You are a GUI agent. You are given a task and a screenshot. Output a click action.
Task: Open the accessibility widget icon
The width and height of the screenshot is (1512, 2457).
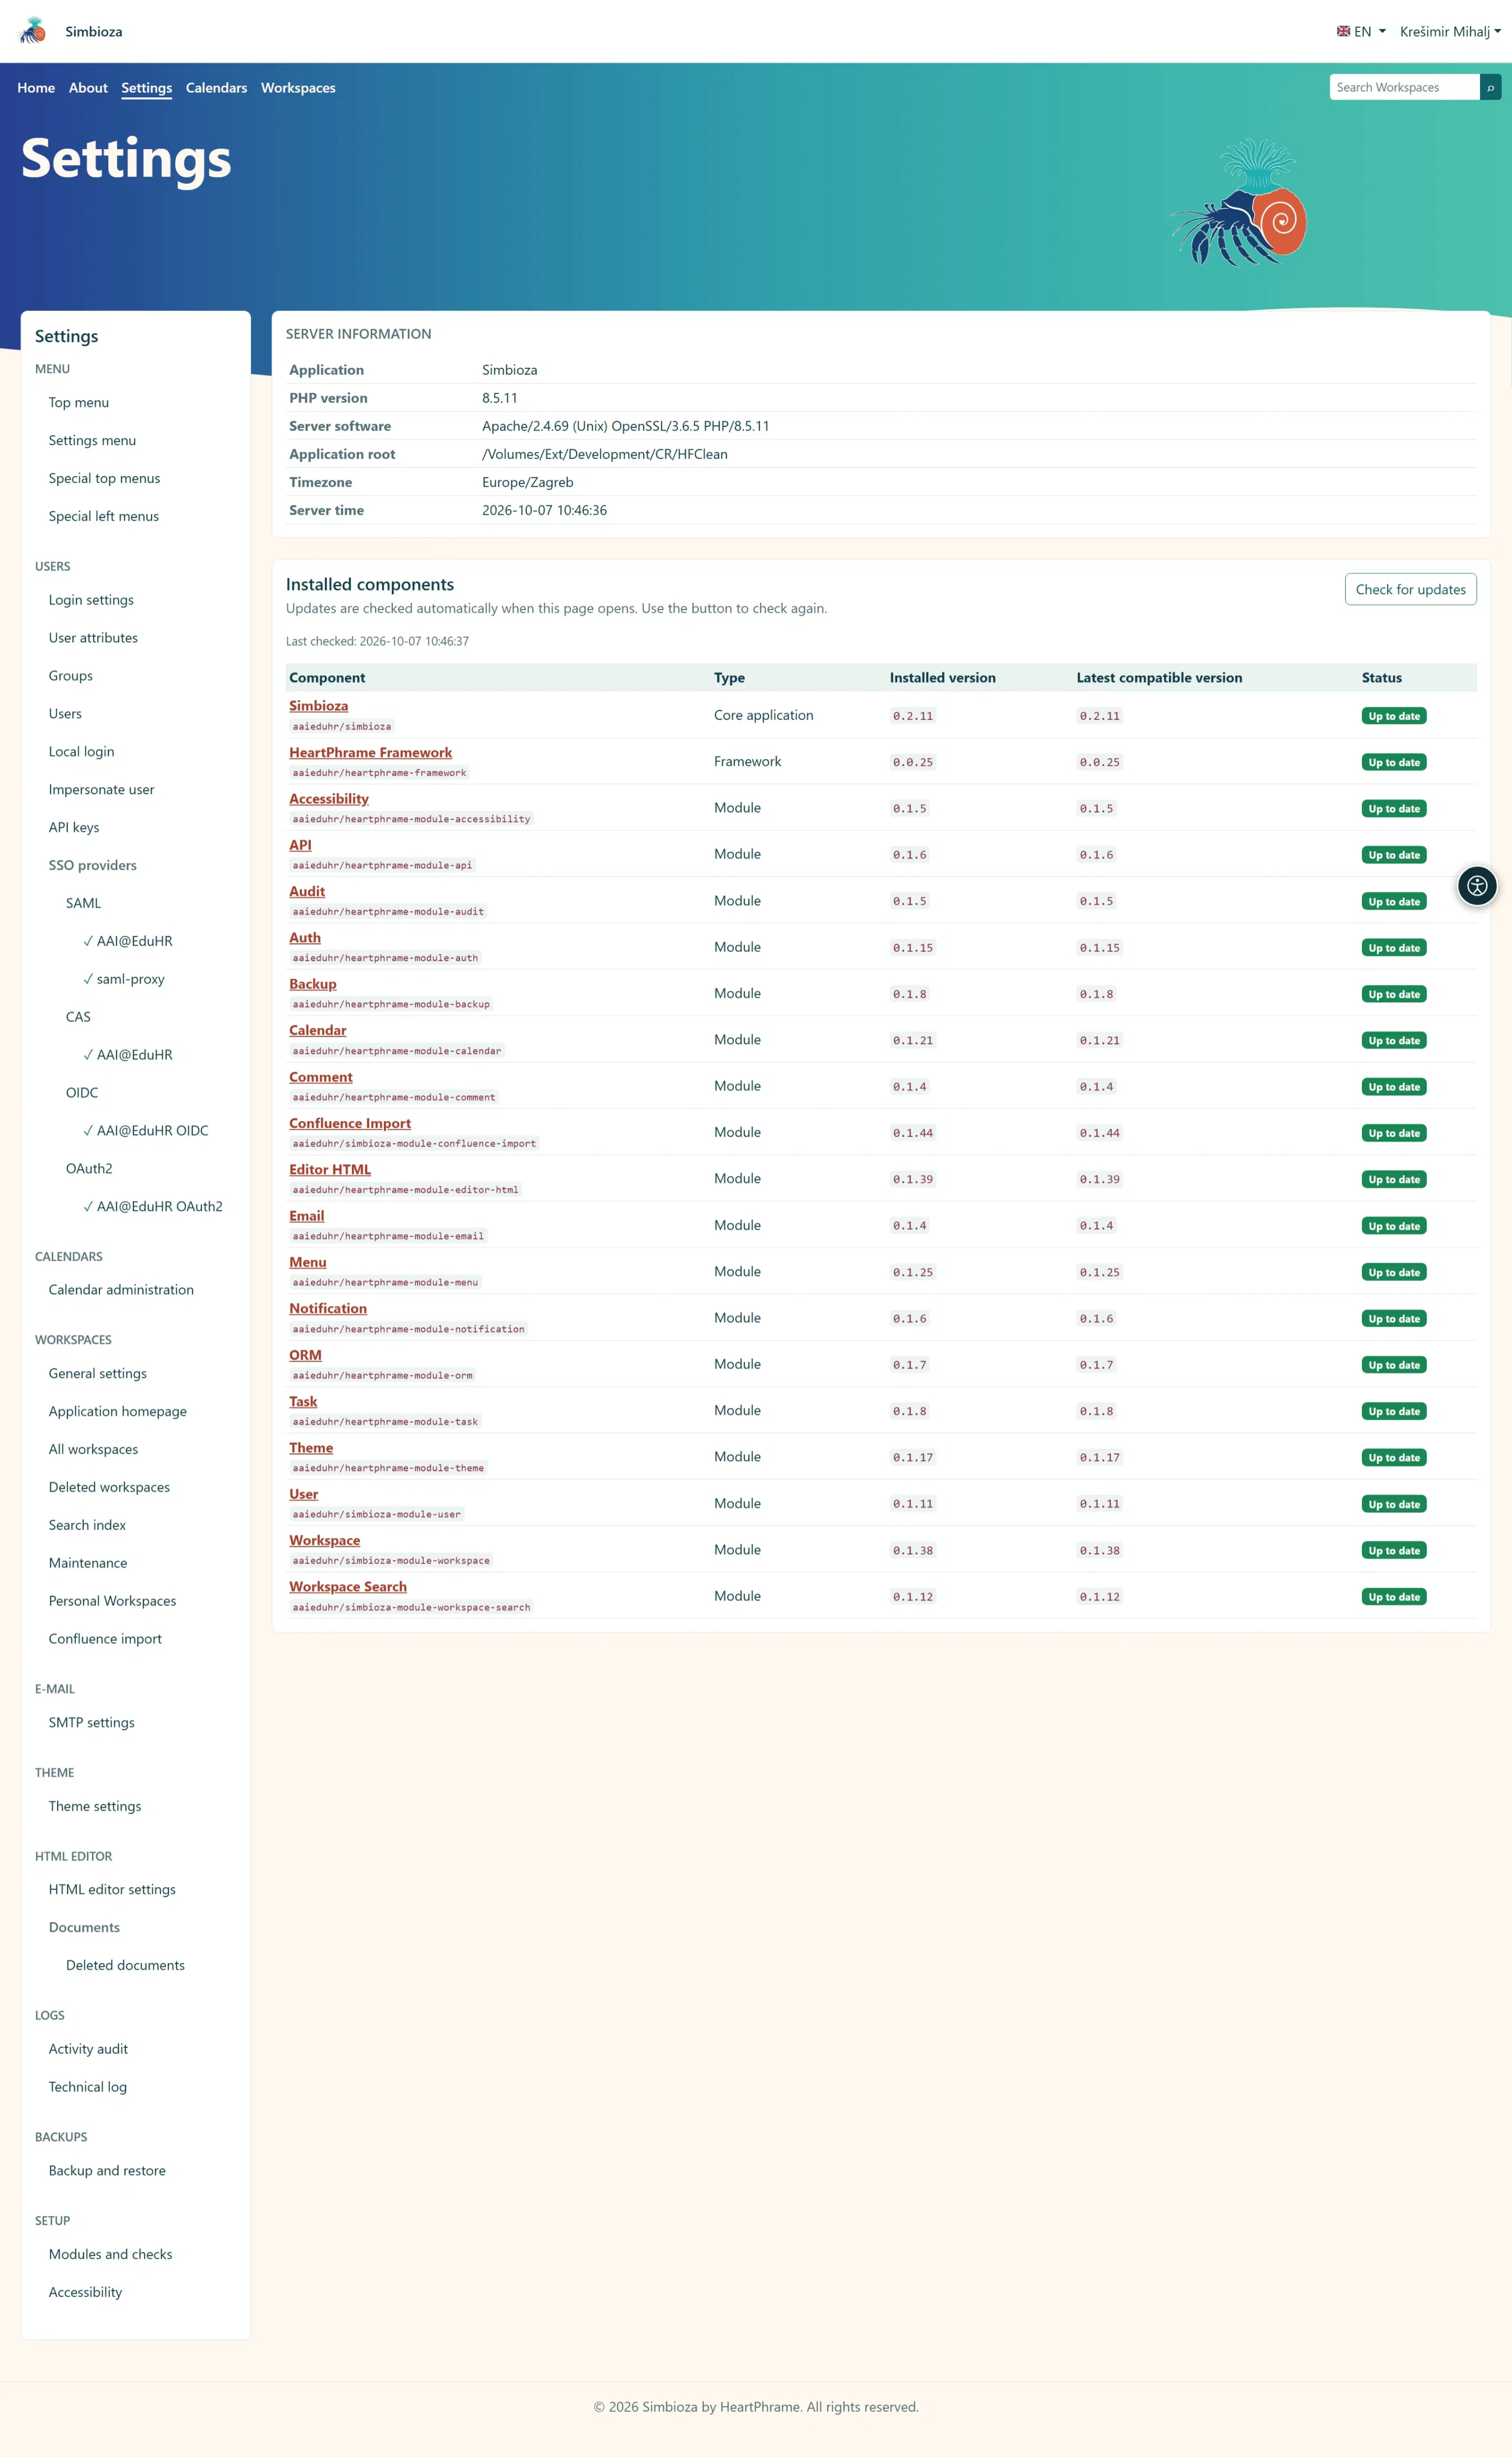click(x=1477, y=885)
